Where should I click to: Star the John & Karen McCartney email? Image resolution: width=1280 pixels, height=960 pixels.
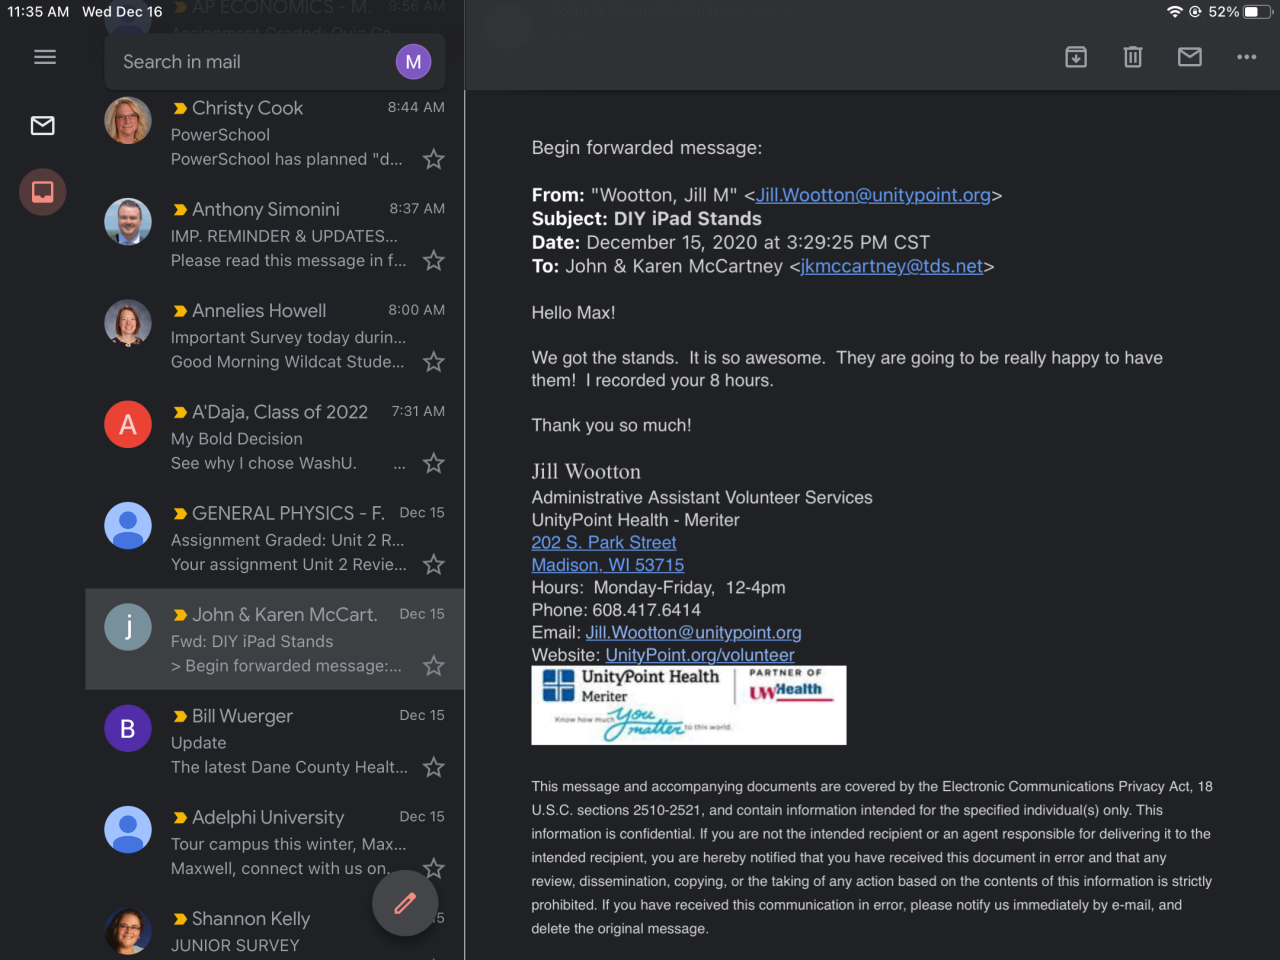tap(434, 666)
